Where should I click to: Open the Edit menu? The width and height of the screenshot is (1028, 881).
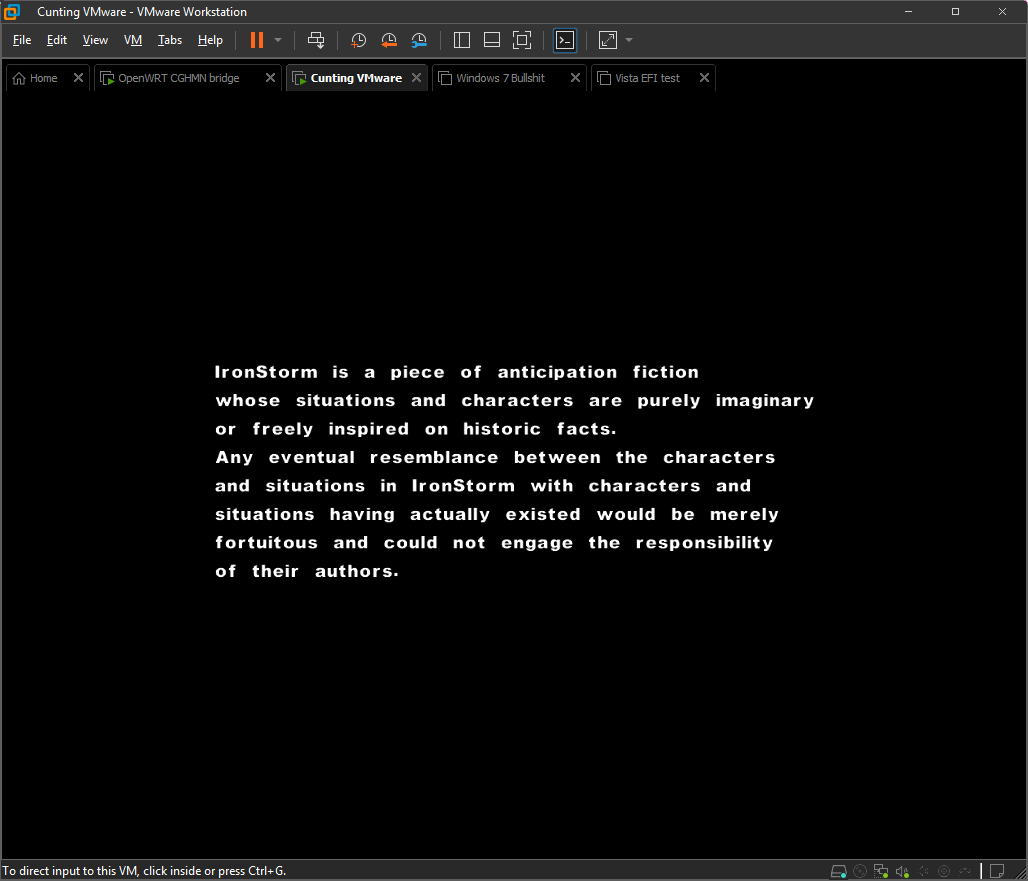[57, 40]
